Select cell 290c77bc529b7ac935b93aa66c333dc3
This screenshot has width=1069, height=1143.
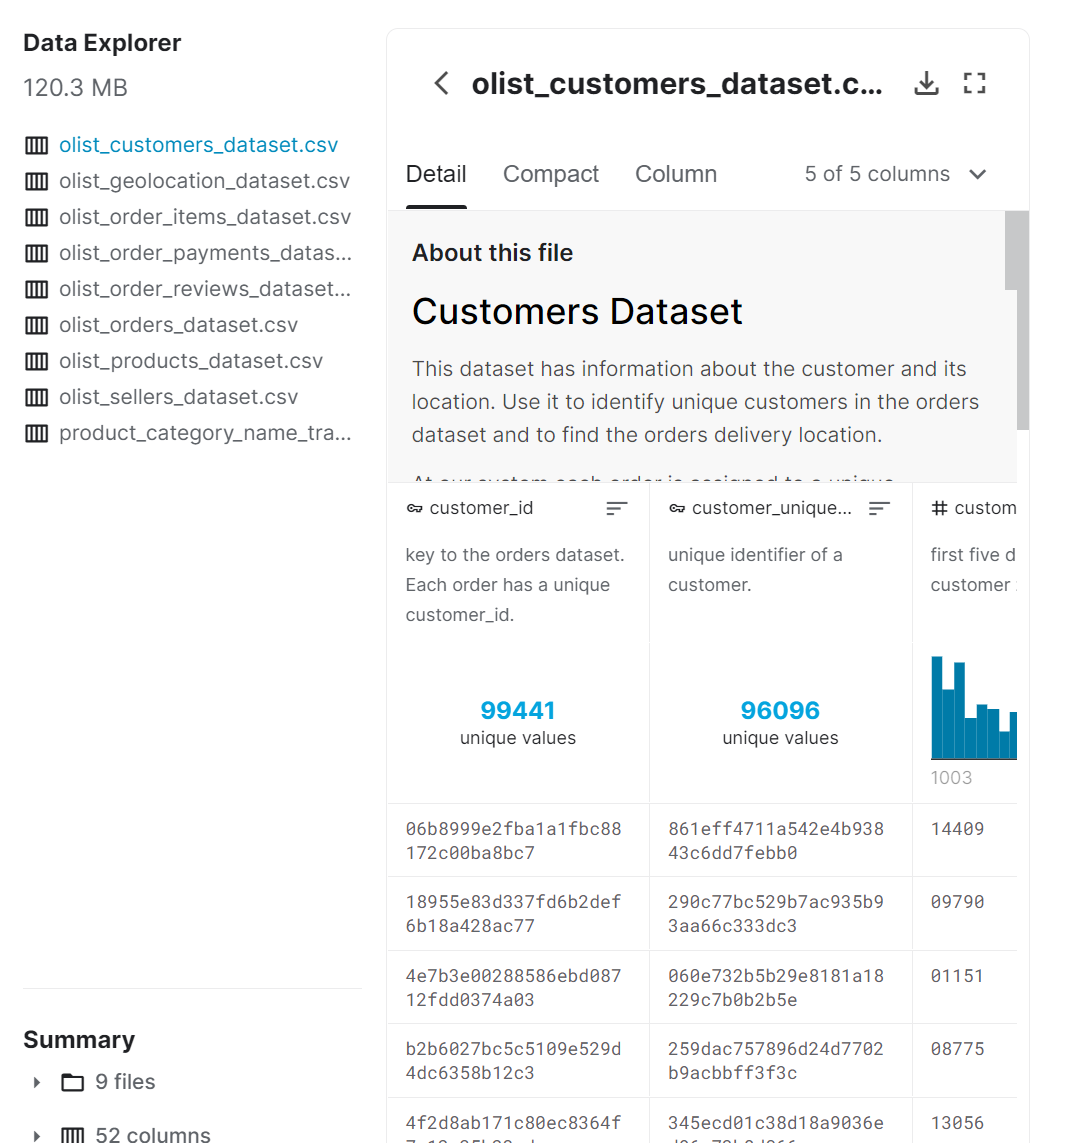pyautogui.click(x=776, y=914)
